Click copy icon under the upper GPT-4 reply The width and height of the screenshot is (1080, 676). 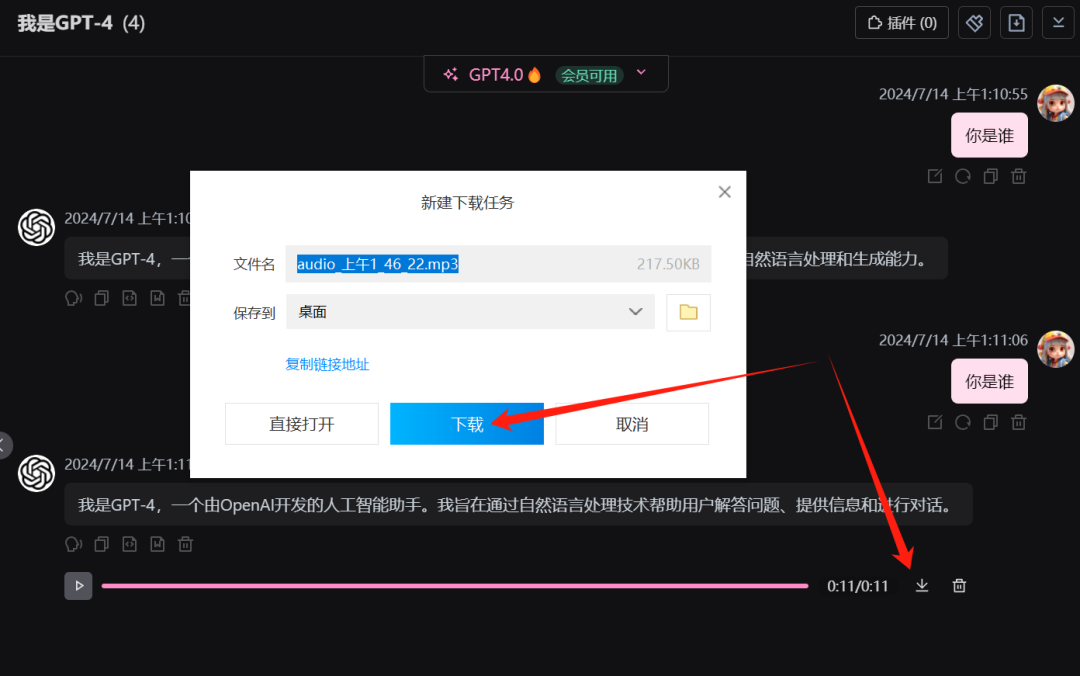[101, 298]
